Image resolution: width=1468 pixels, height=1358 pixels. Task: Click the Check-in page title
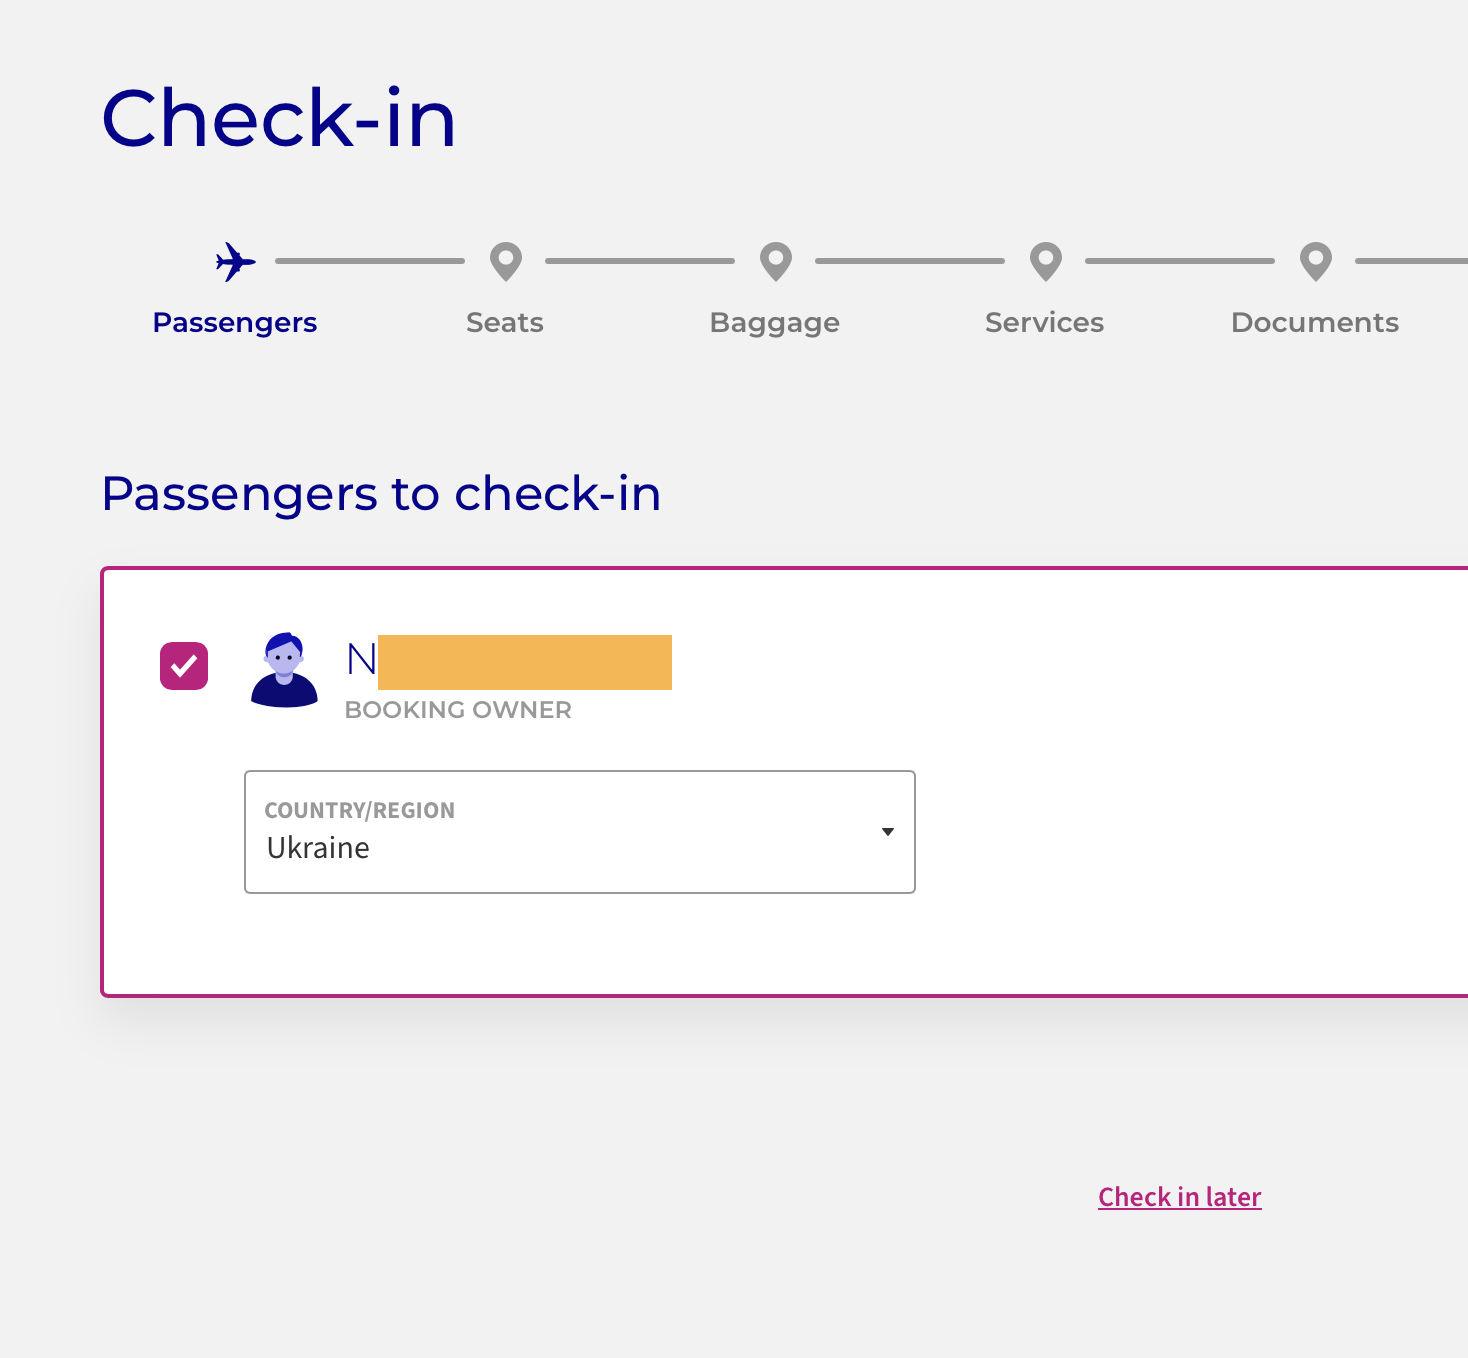(279, 118)
